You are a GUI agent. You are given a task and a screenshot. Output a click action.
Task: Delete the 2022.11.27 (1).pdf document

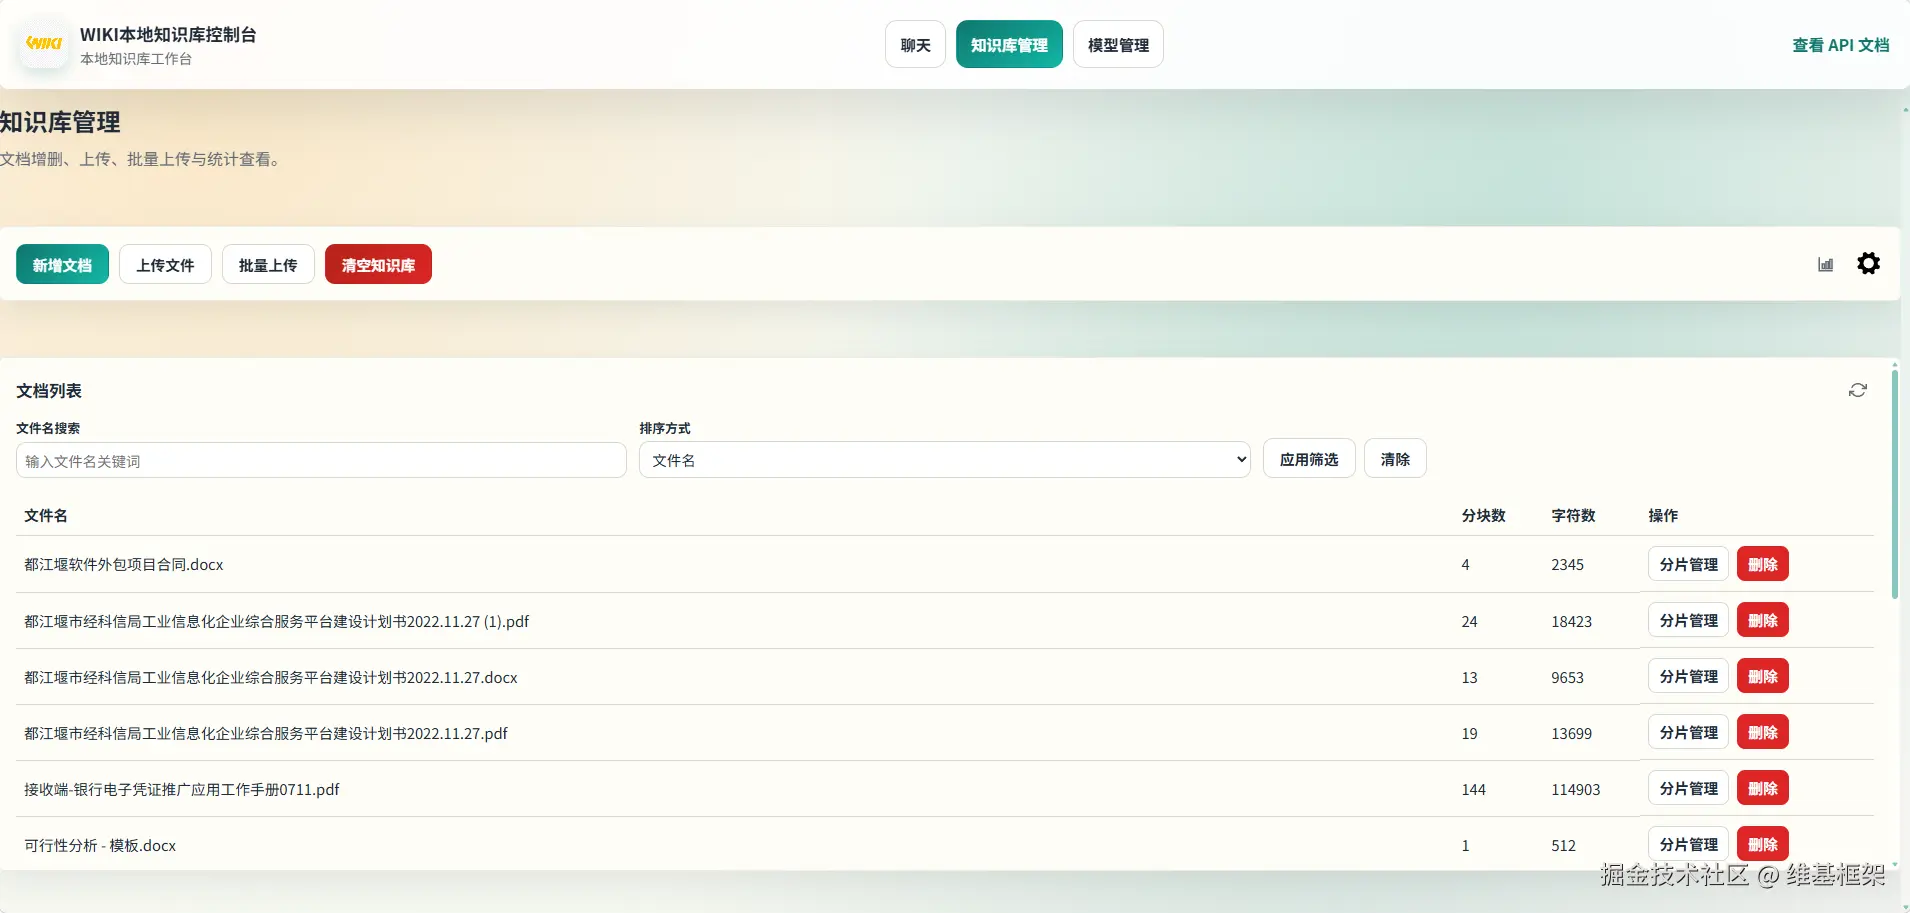point(1762,620)
